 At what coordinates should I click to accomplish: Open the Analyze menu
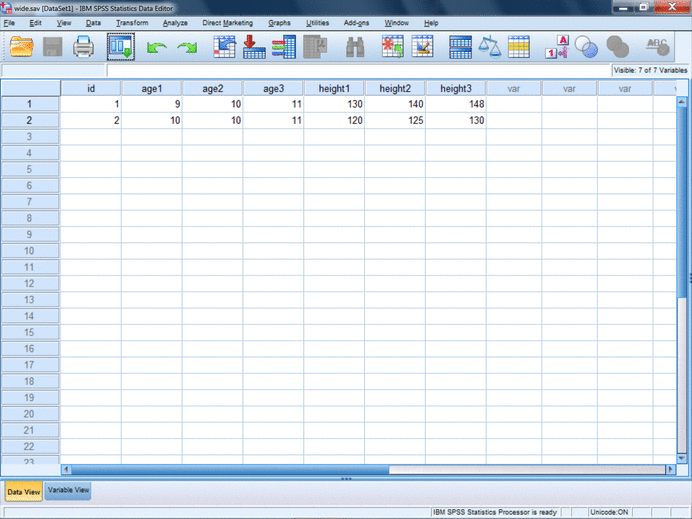point(175,23)
